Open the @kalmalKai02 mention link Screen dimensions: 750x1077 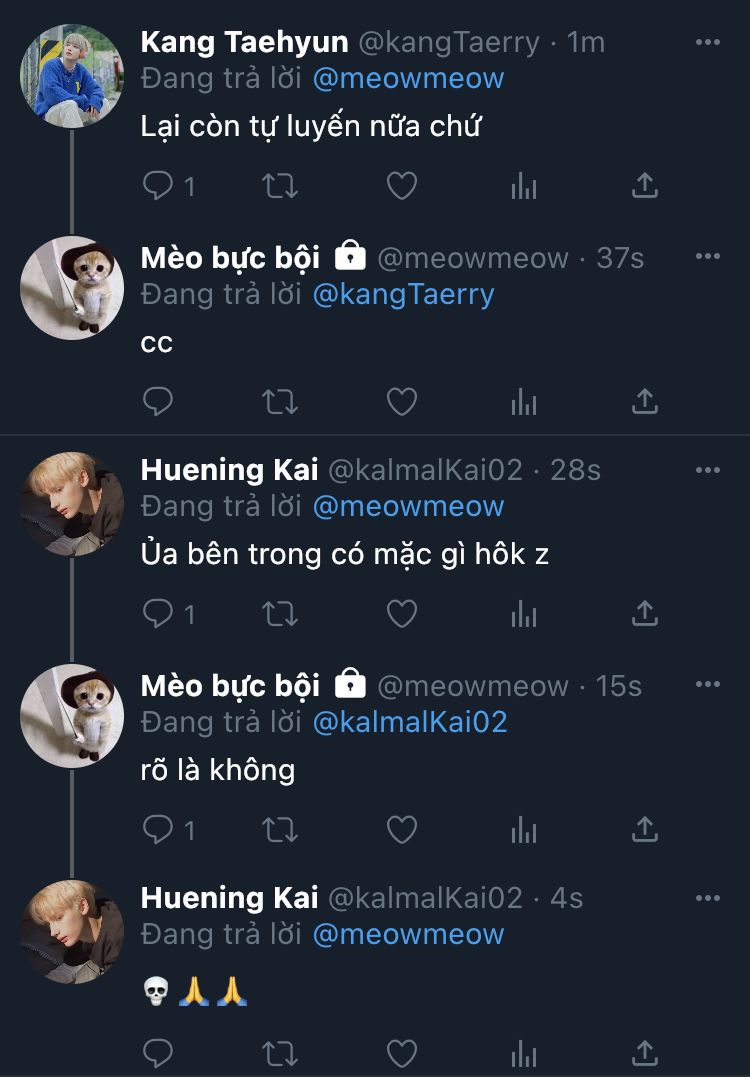pos(410,722)
